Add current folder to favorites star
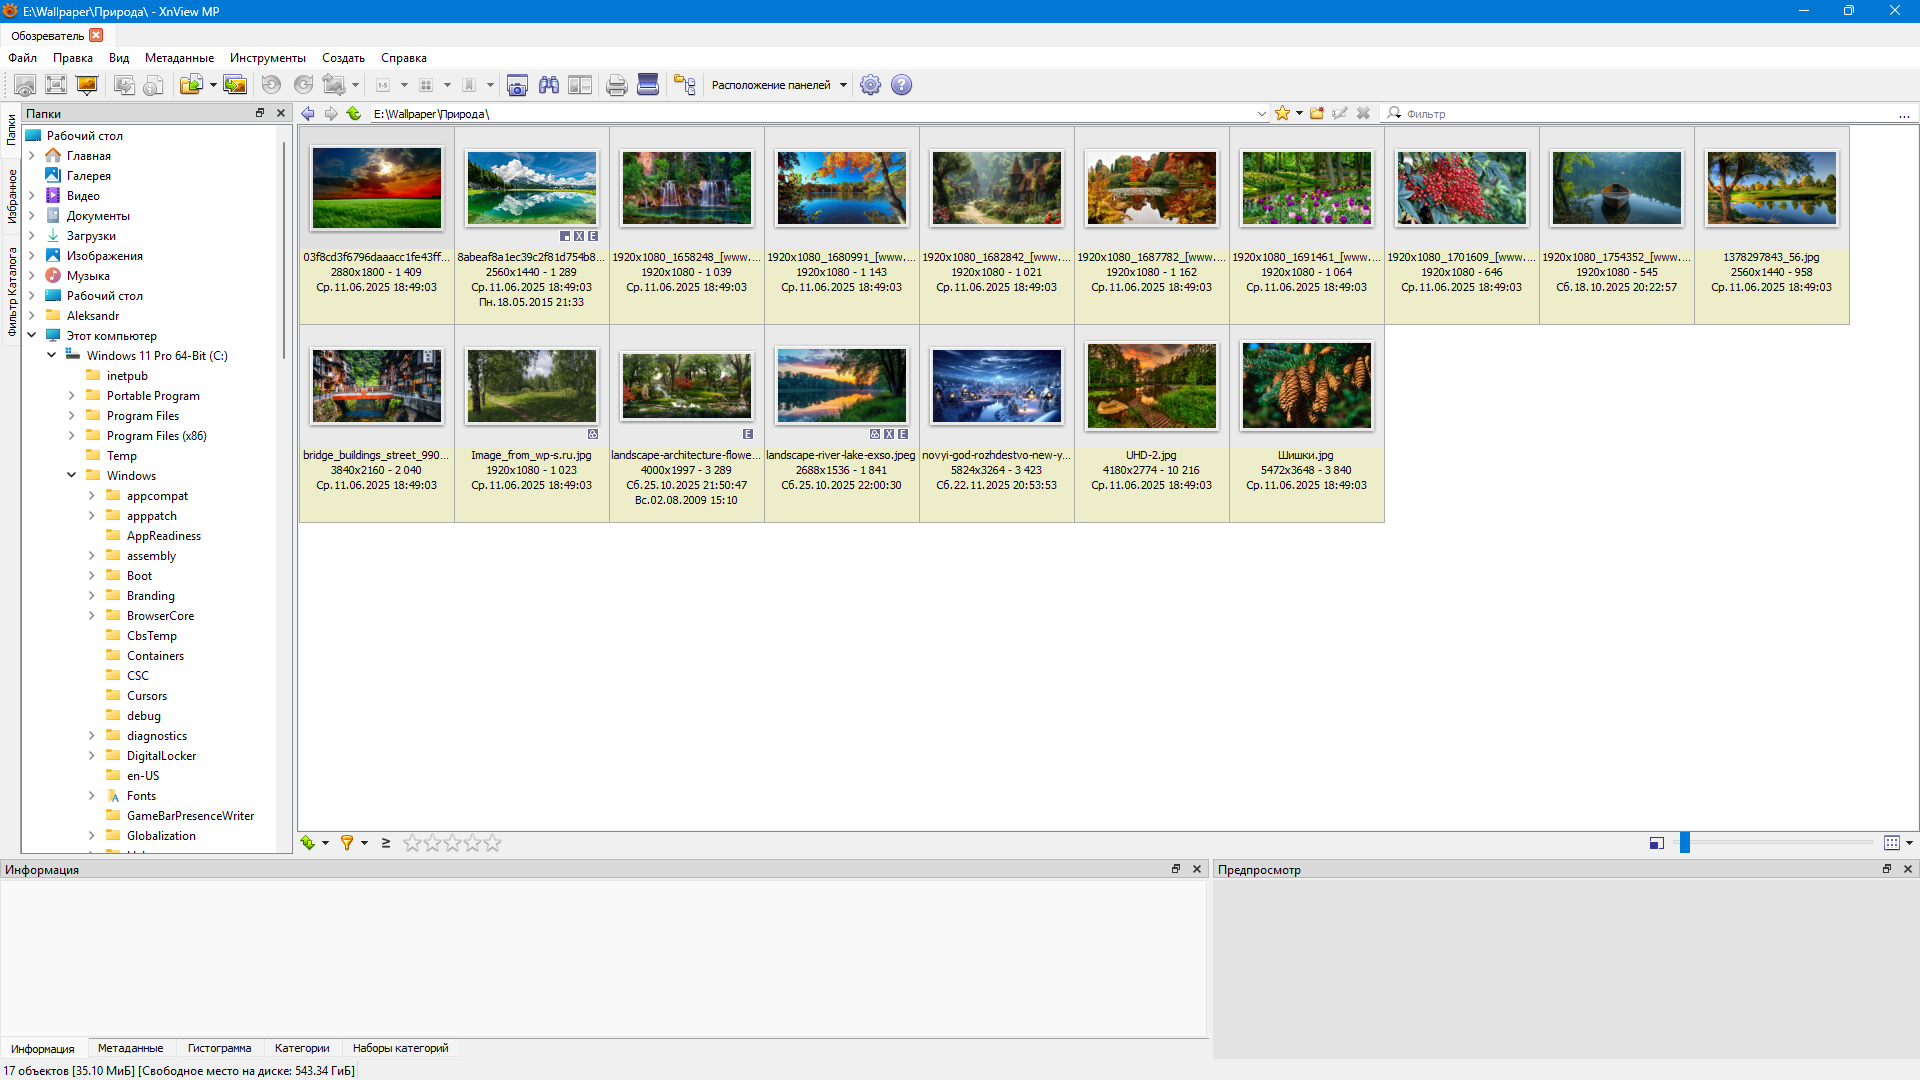Screen dimensions: 1920x1080 [x=1282, y=114]
